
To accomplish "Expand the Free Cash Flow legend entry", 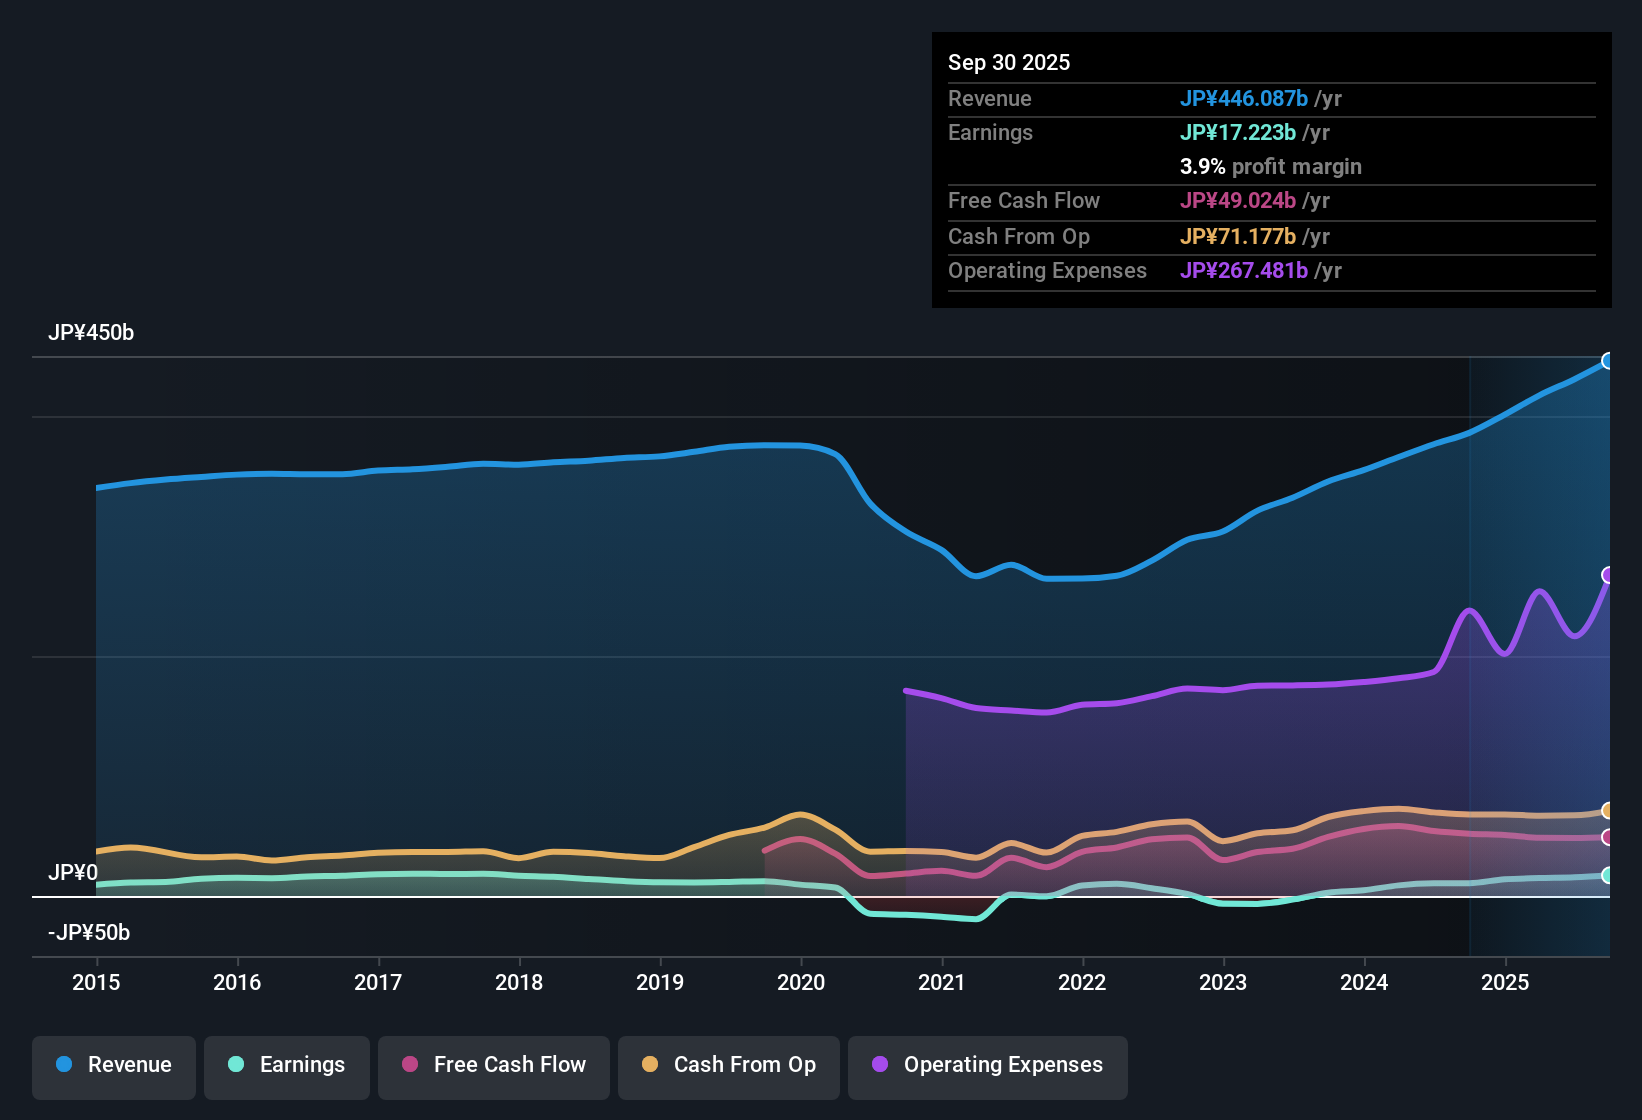I will 493,1065.
